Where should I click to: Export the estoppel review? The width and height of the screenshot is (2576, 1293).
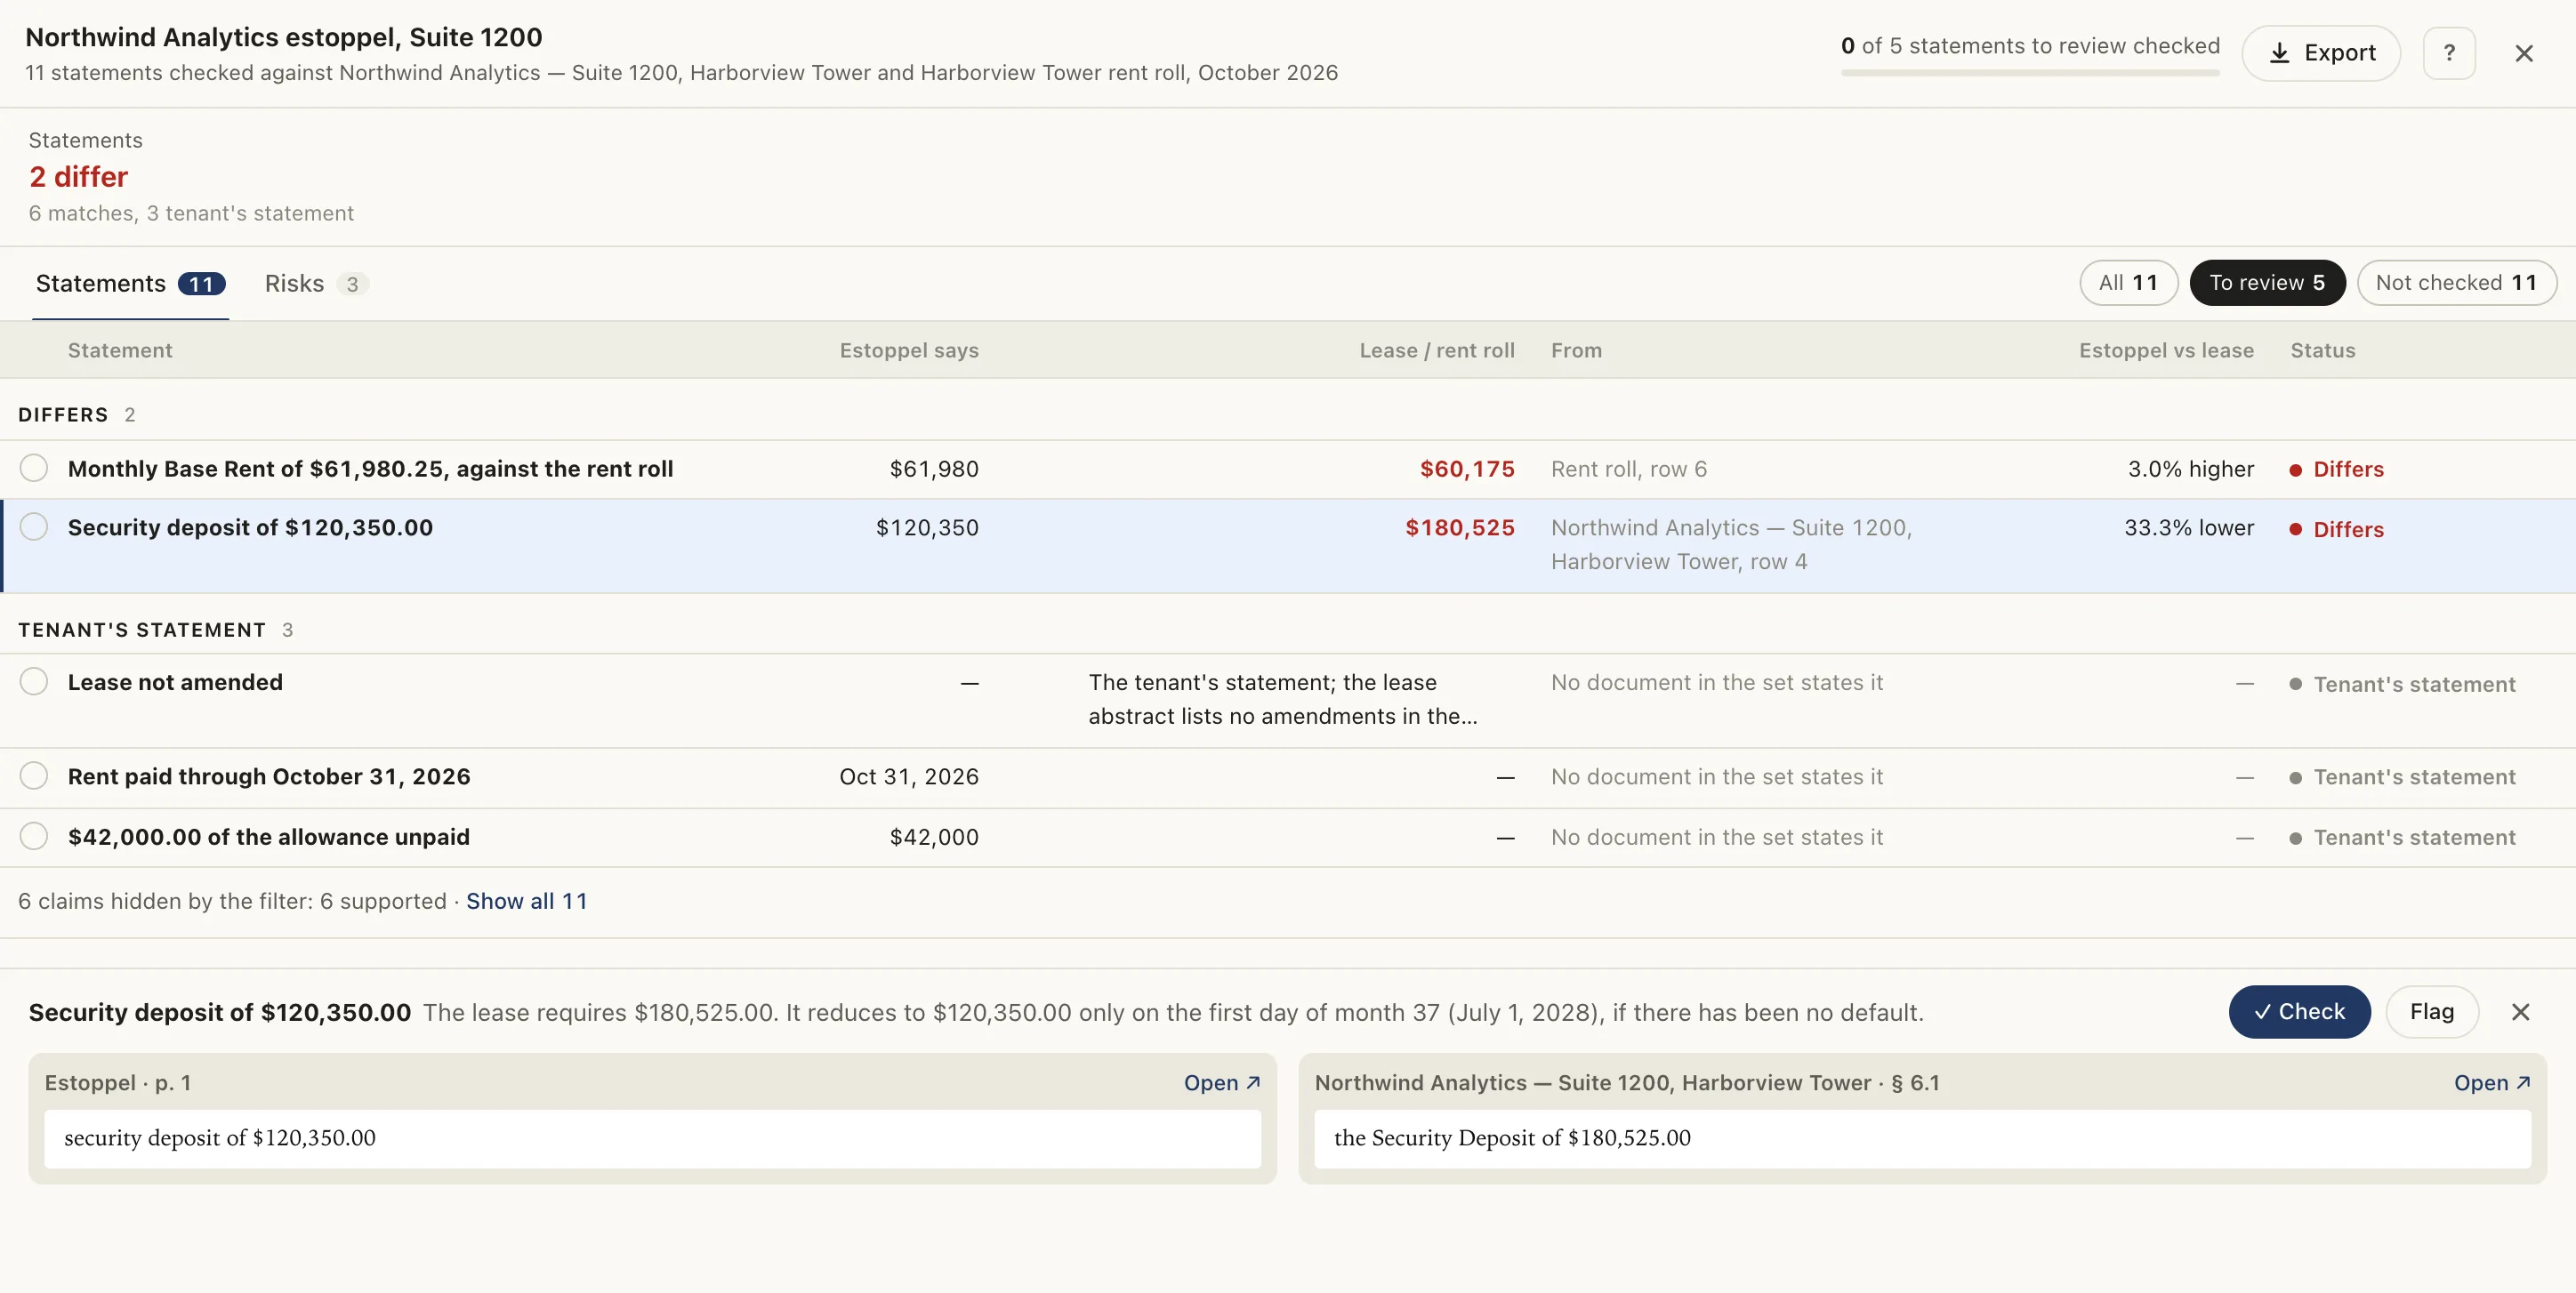tap(2320, 53)
